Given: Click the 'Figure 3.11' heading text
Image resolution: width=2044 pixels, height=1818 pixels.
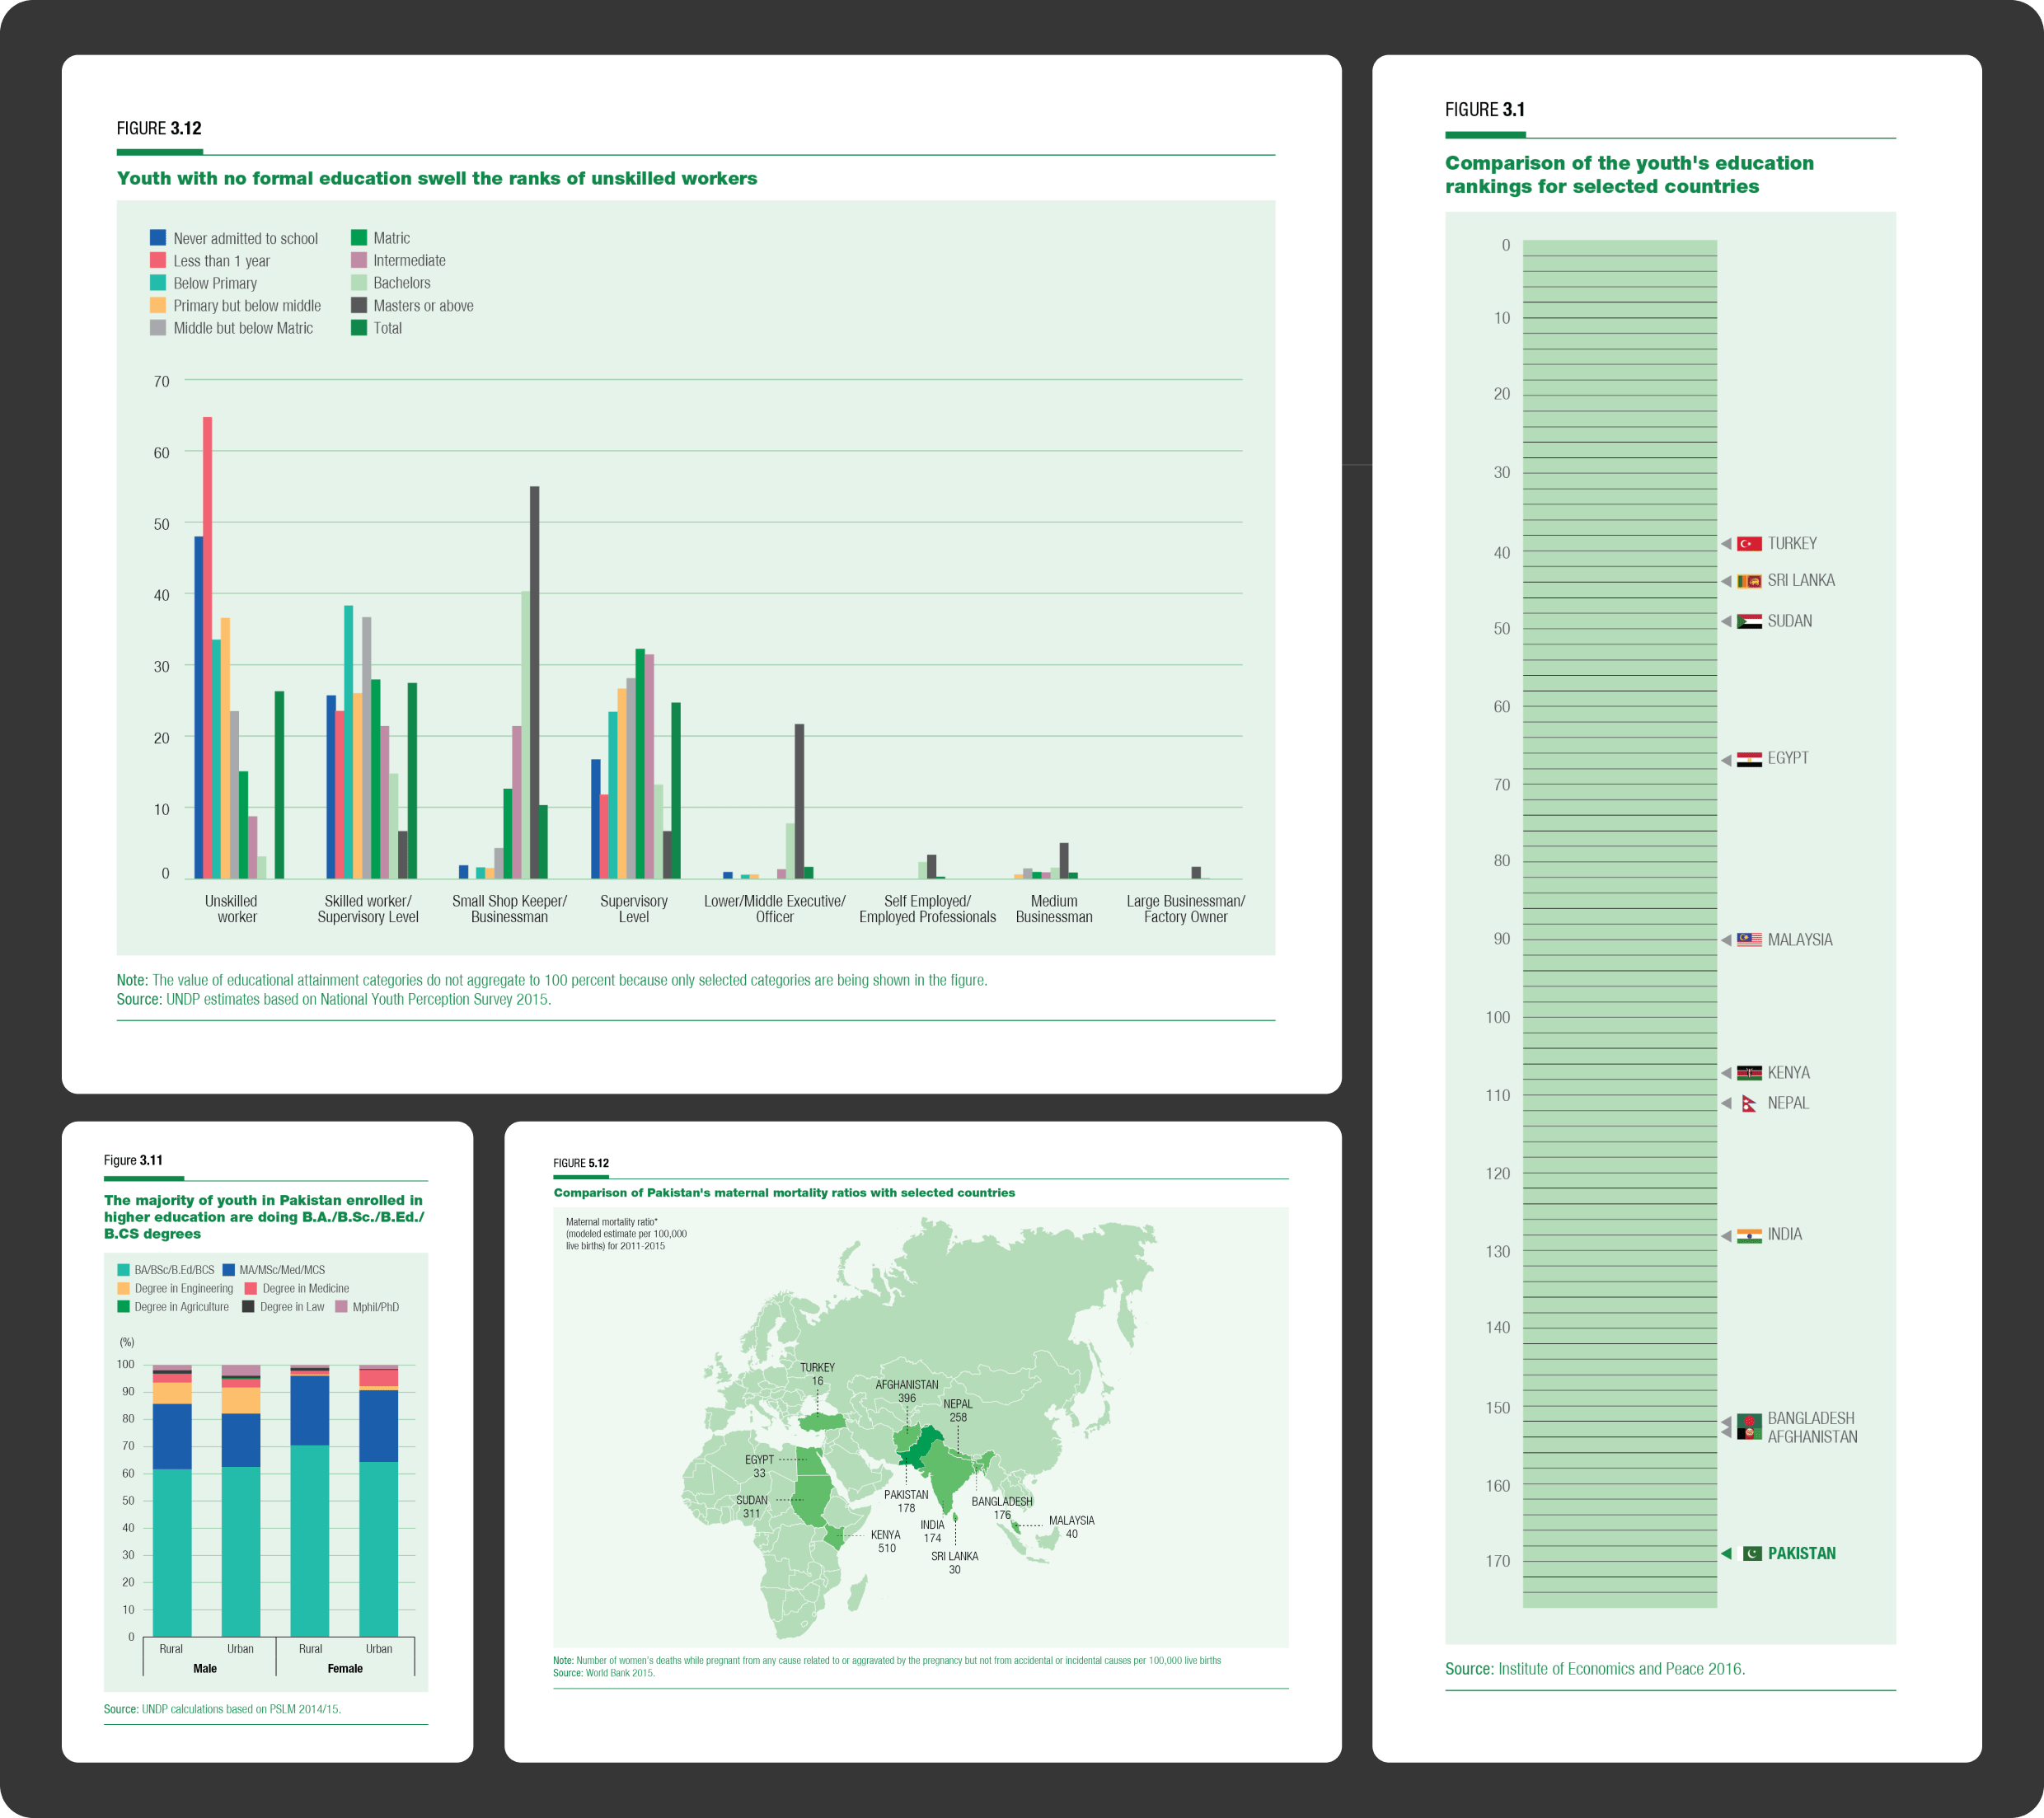Looking at the screenshot, I should pyautogui.click(x=133, y=1160).
